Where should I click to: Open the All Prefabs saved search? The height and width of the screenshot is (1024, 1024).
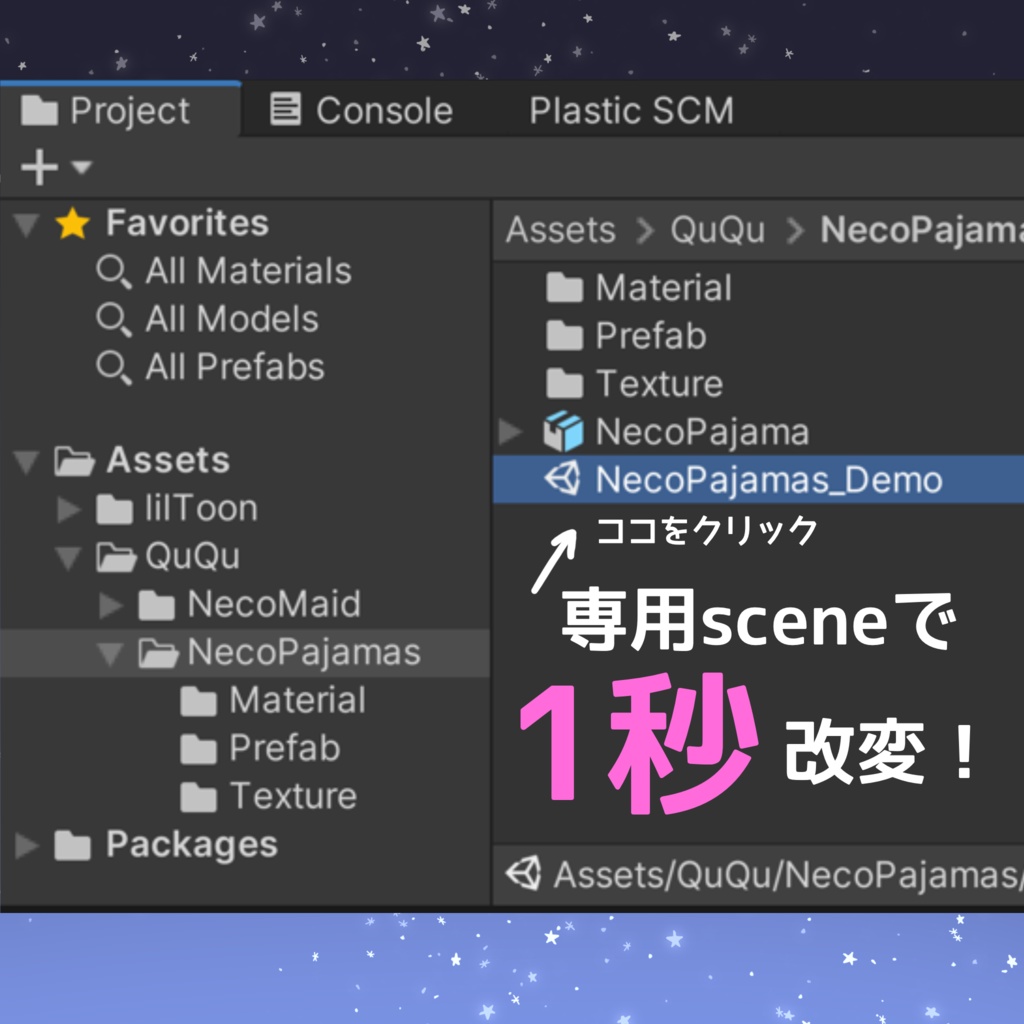point(210,366)
